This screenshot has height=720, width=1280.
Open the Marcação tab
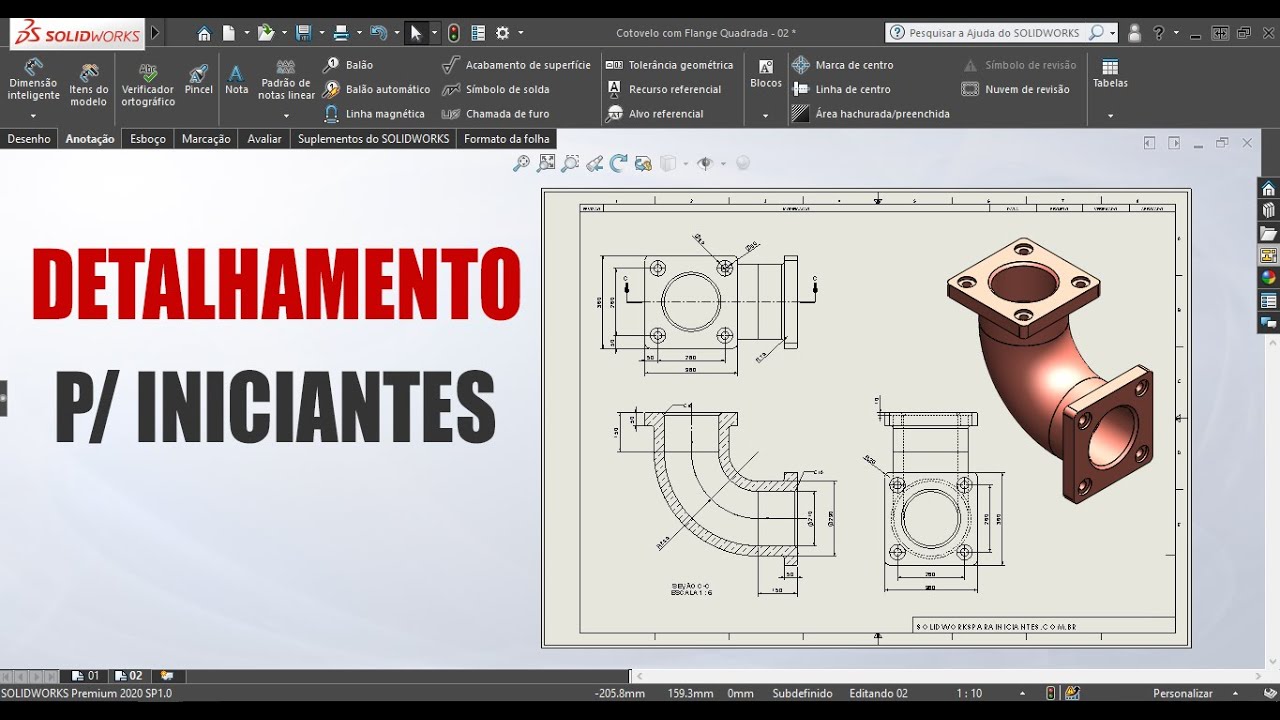coord(206,139)
